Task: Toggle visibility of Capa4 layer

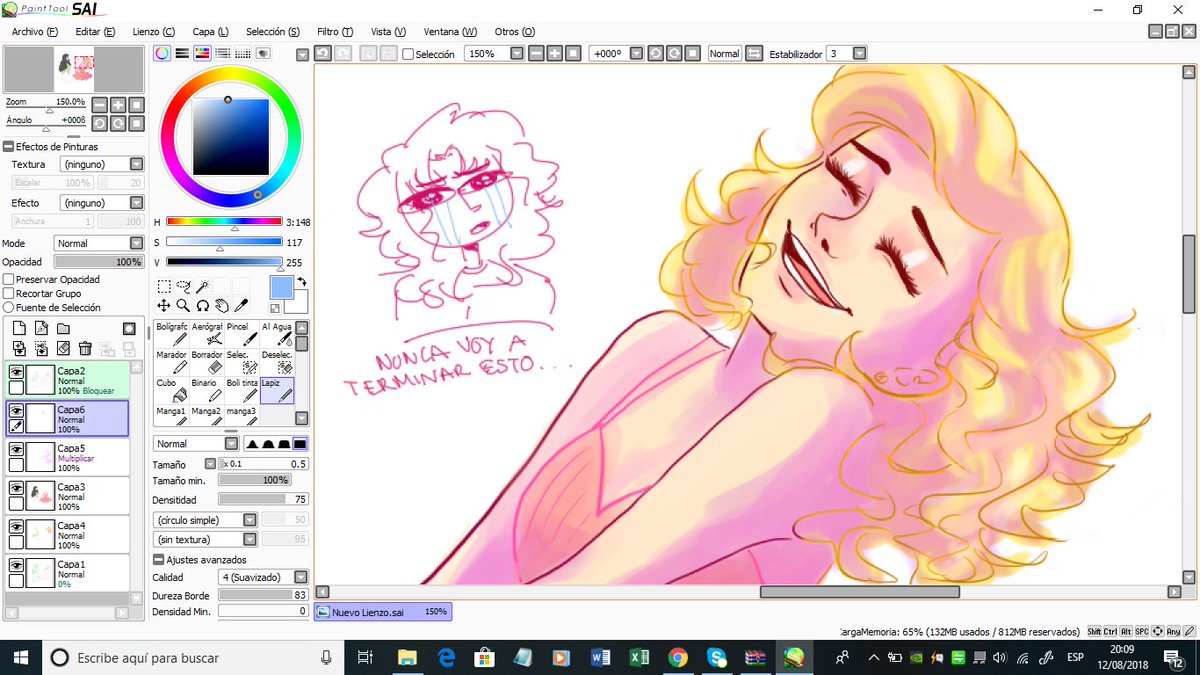Action: coord(16,526)
